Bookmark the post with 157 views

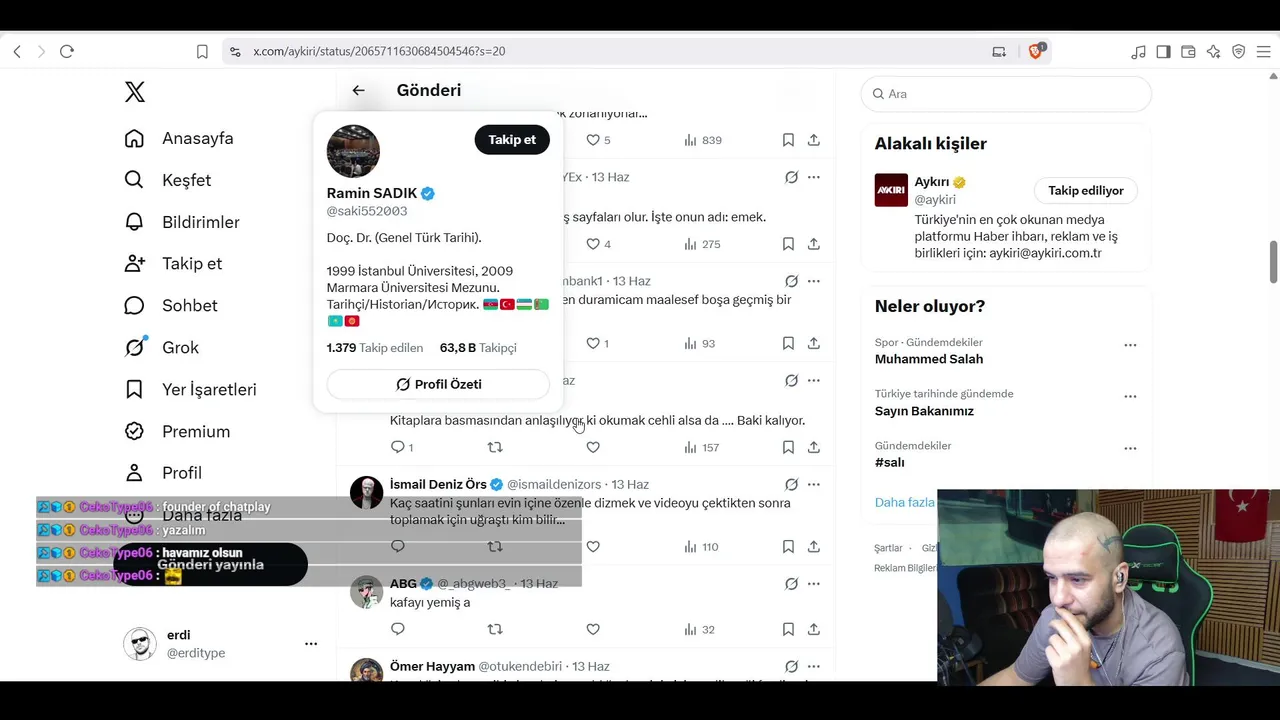coord(788,447)
